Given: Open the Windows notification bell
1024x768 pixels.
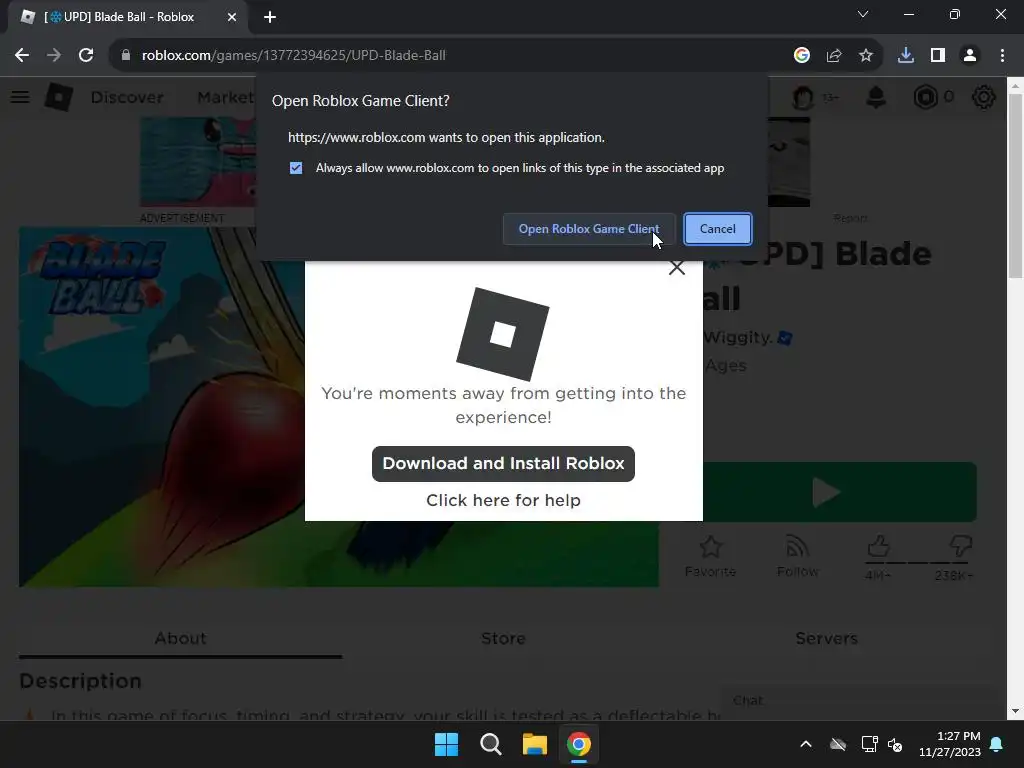Looking at the screenshot, I should tap(997, 744).
